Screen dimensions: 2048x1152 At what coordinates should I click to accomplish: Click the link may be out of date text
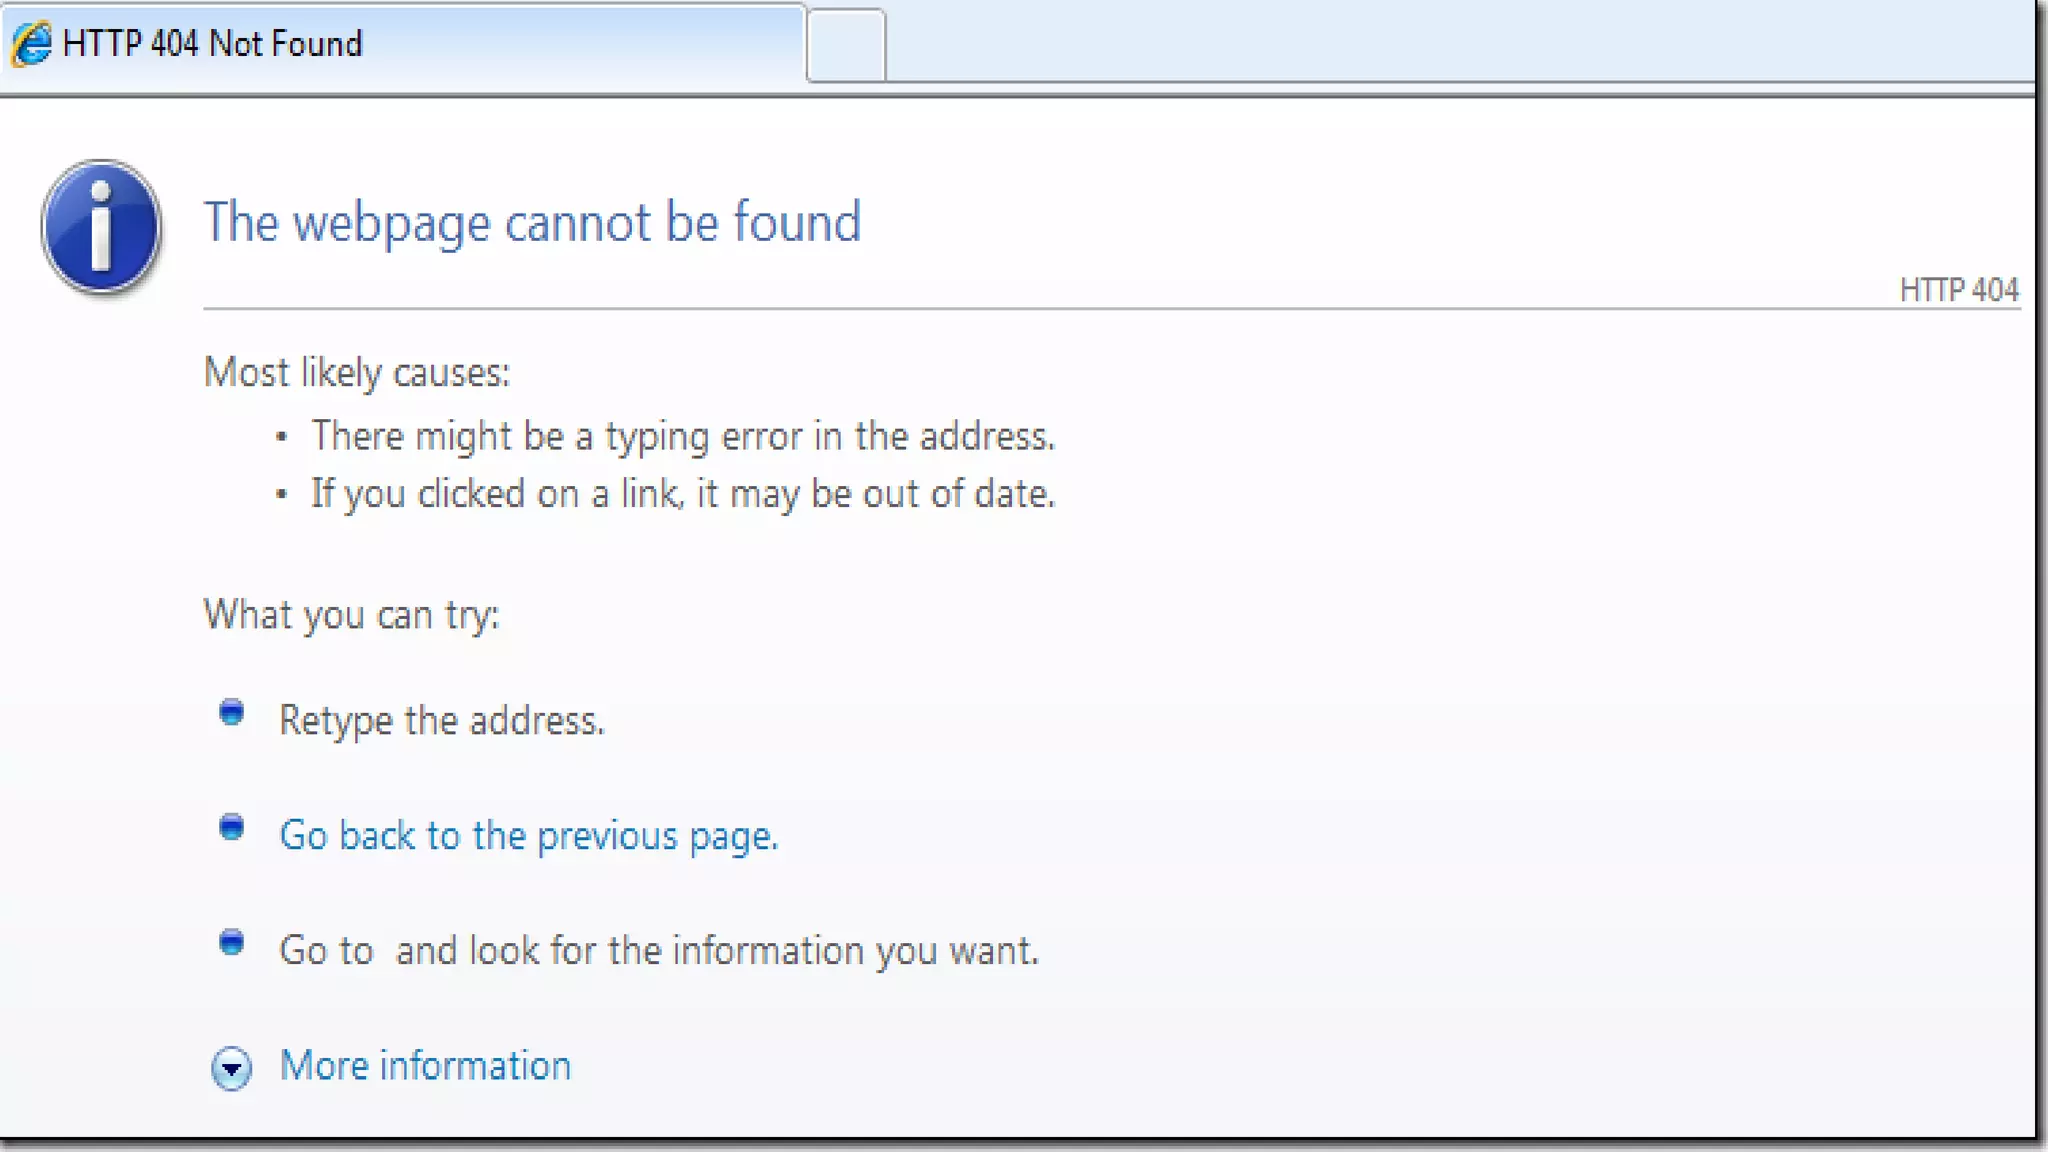click(x=683, y=494)
